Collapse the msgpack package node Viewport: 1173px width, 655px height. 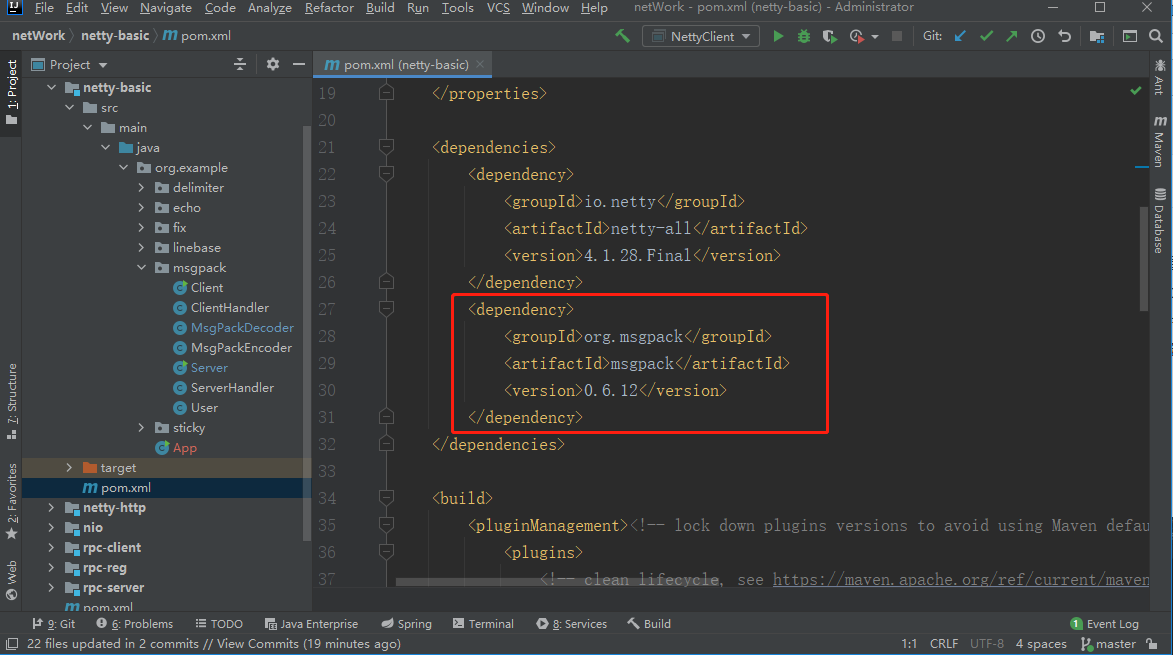click(x=141, y=268)
